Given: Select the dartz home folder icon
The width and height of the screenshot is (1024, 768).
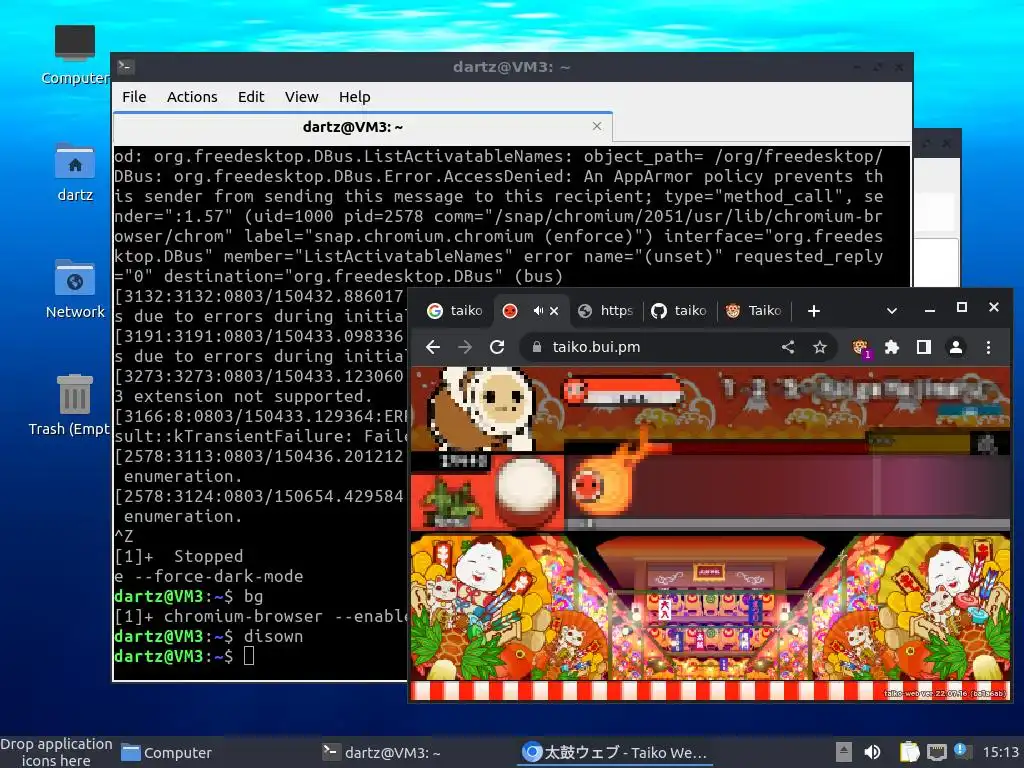Looking at the screenshot, I should coord(74,173).
